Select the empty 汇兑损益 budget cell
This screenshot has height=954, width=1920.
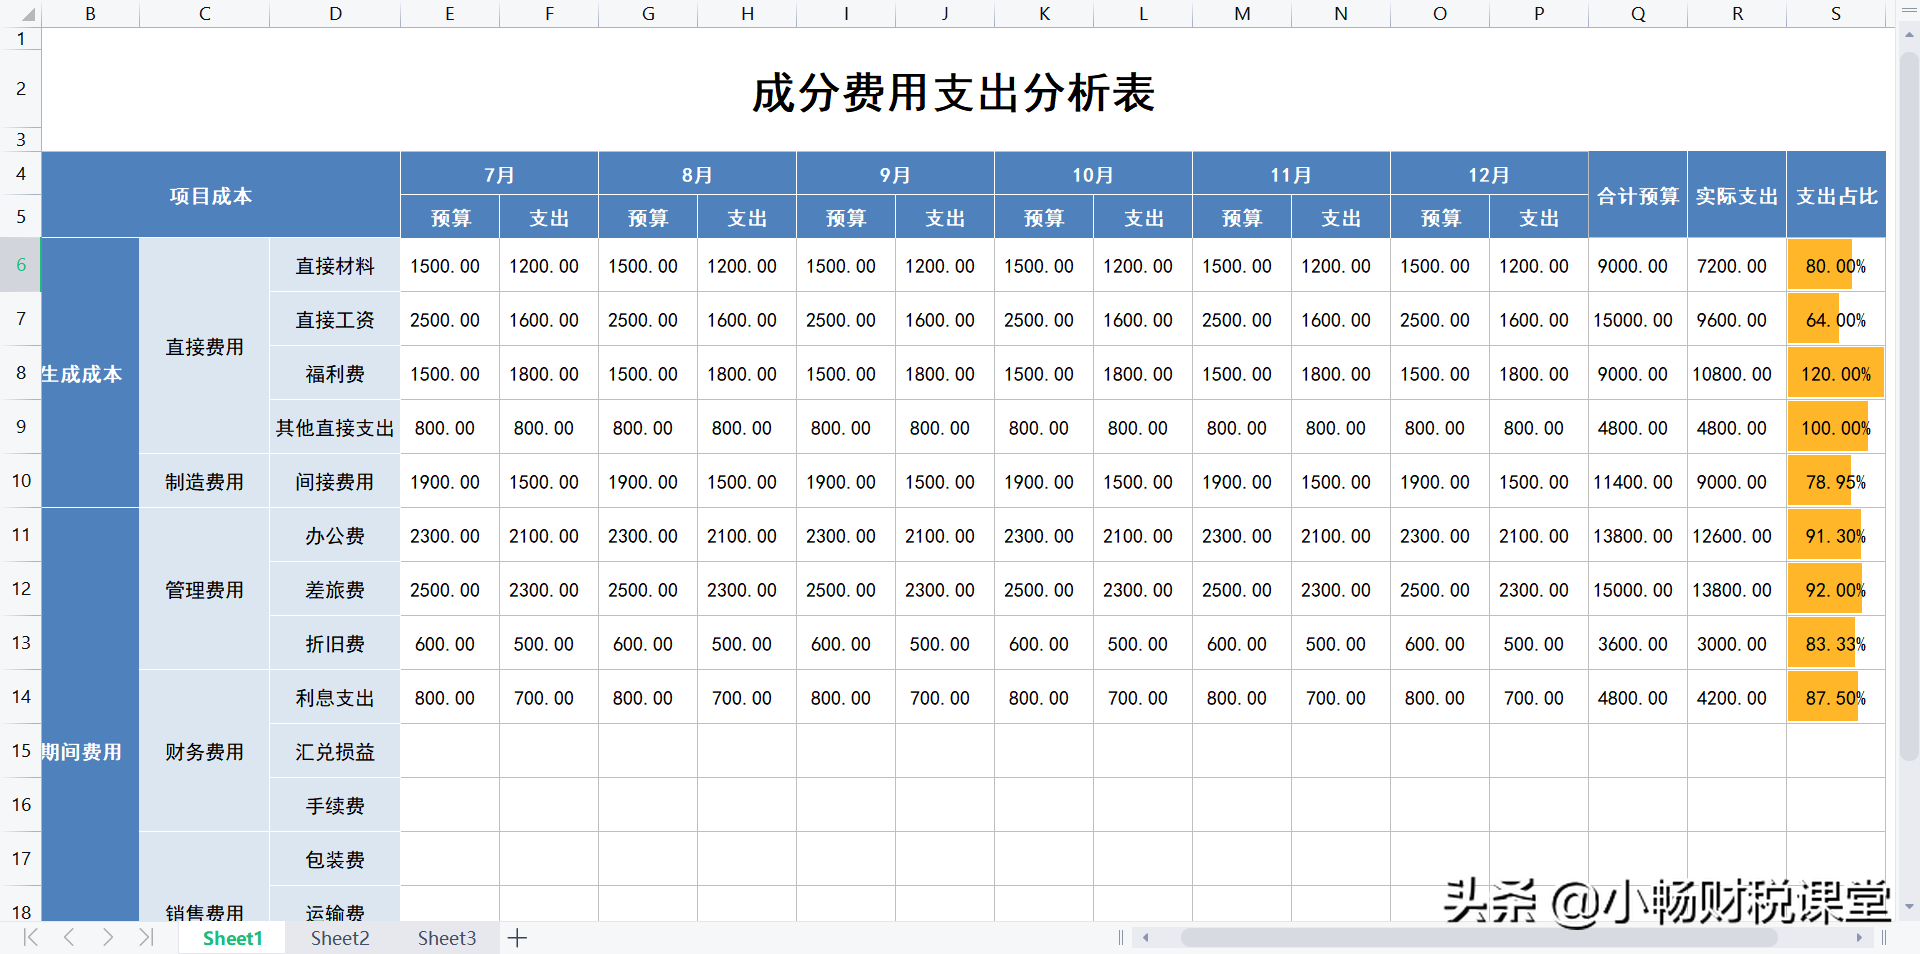pos(449,751)
